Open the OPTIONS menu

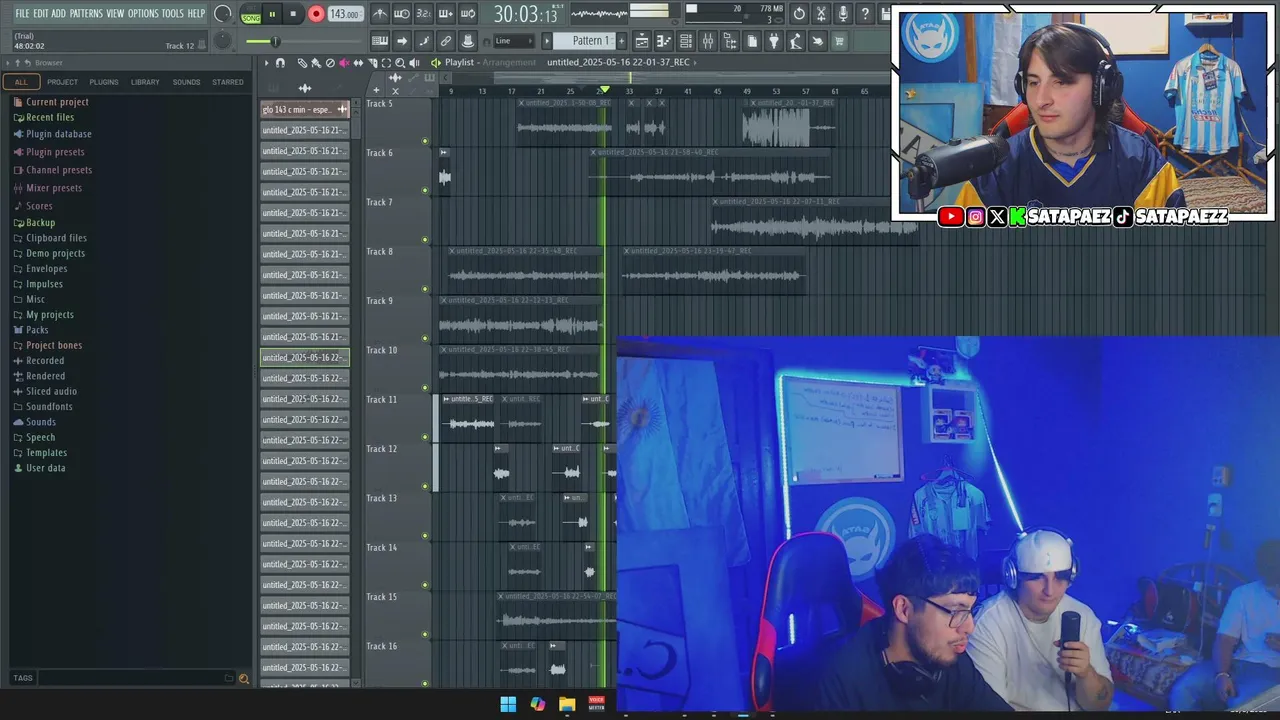(143, 13)
